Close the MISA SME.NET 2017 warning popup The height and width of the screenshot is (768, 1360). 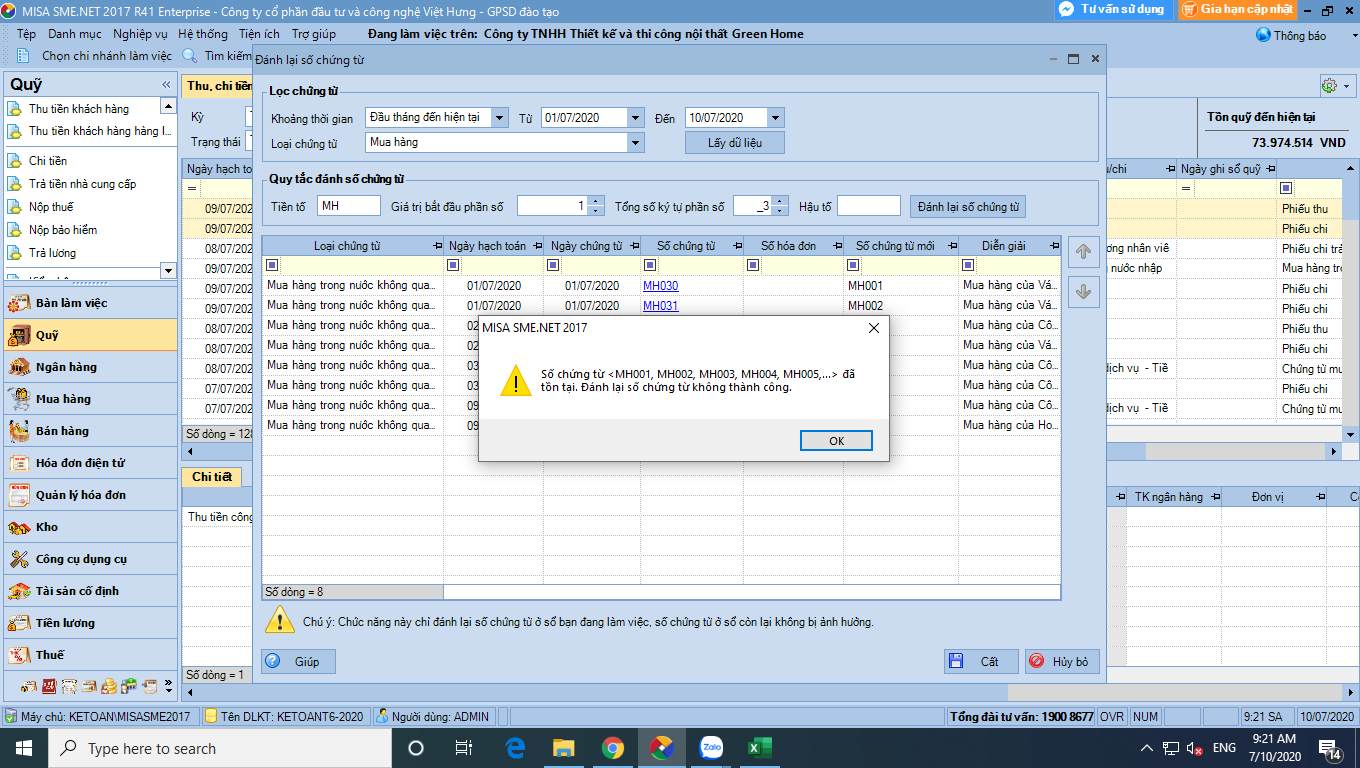pyautogui.click(x=873, y=327)
